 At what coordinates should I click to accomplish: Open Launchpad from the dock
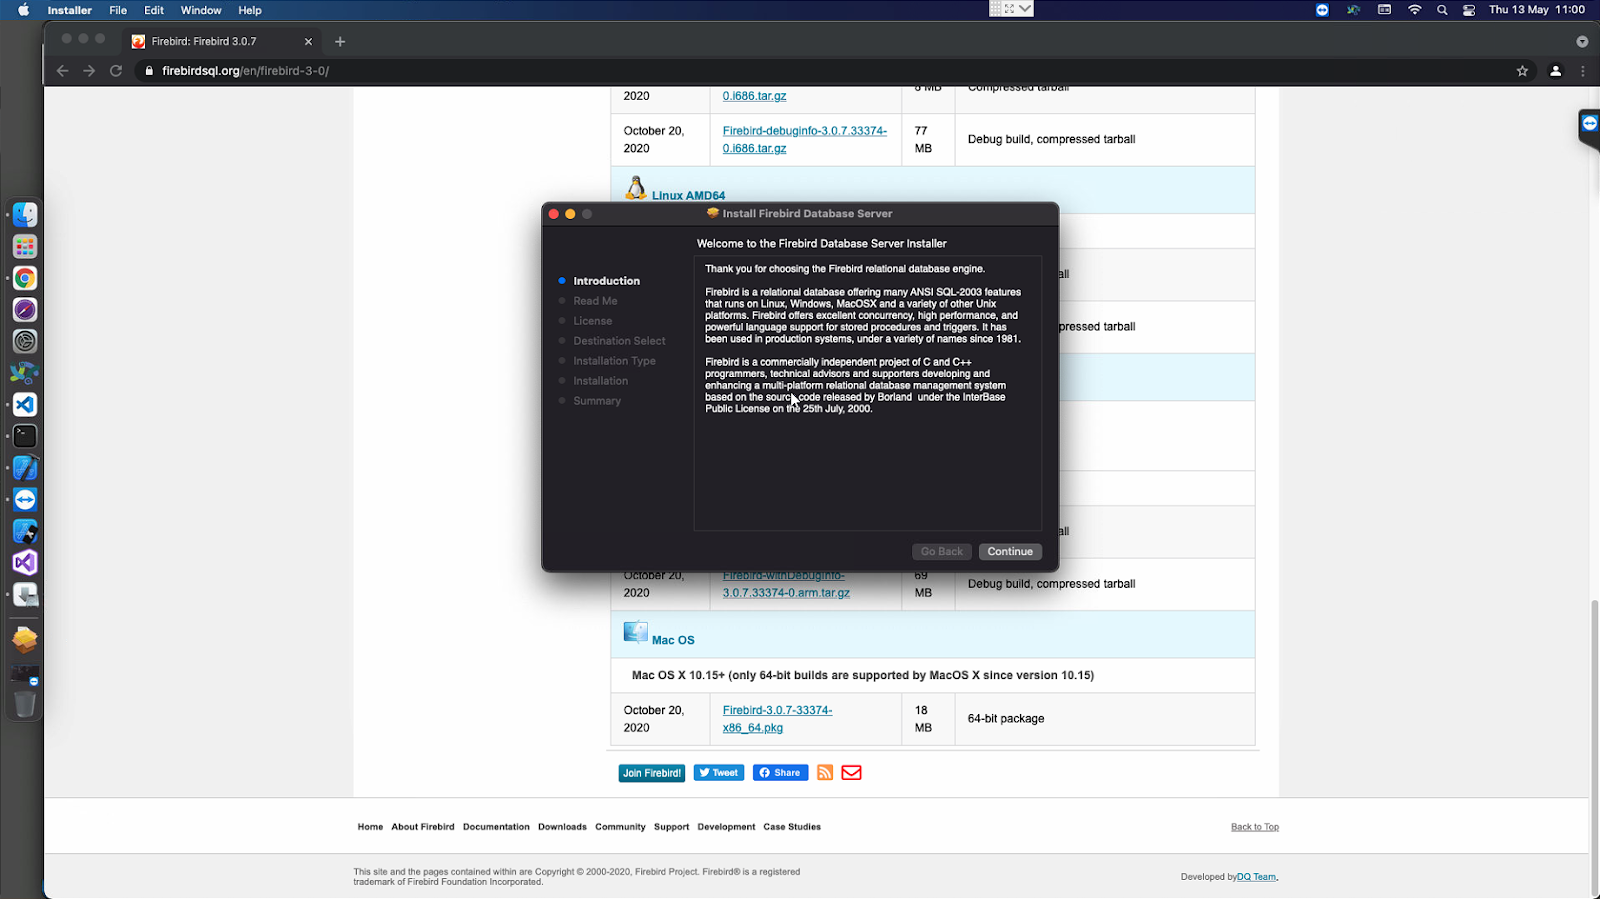click(x=25, y=246)
